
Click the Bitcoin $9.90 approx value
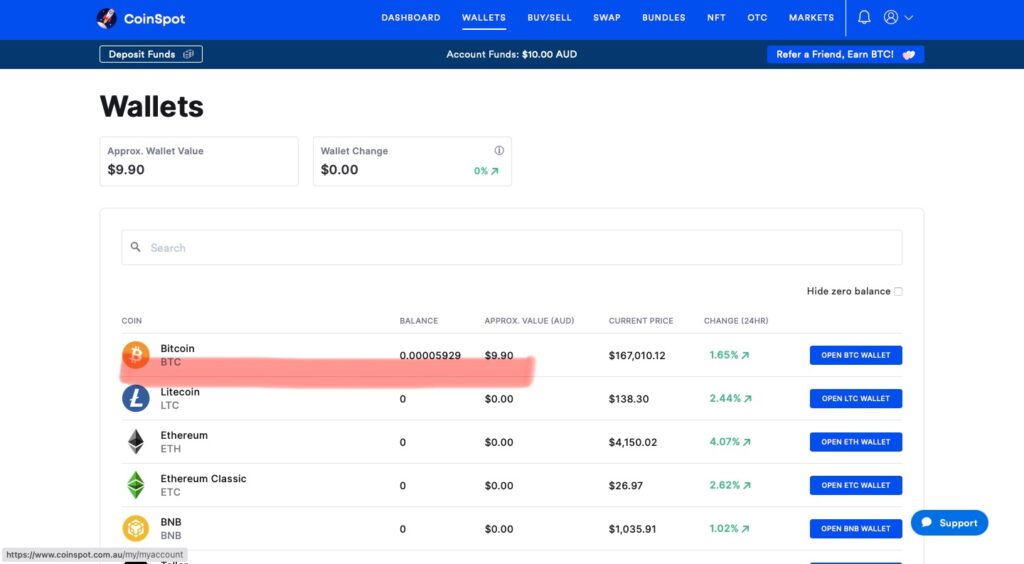pos(499,356)
